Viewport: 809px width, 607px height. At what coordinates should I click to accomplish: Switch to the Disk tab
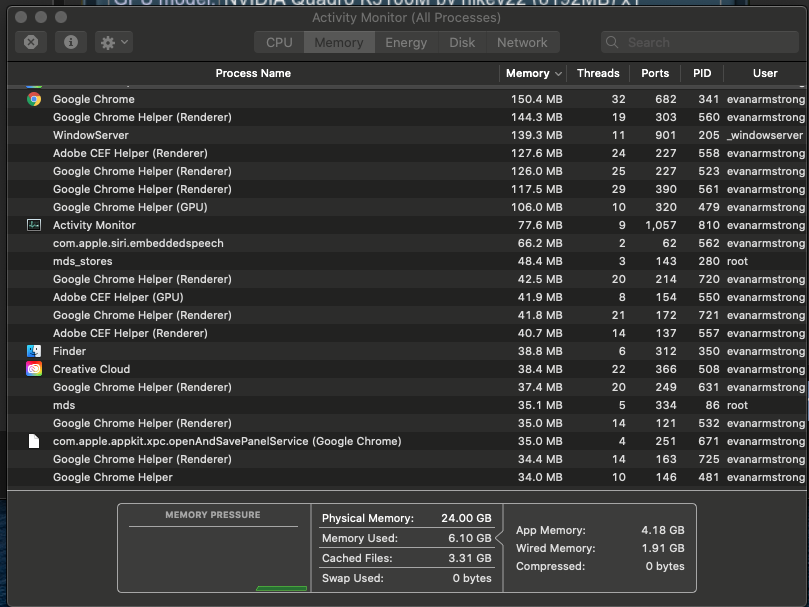(462, 42)
